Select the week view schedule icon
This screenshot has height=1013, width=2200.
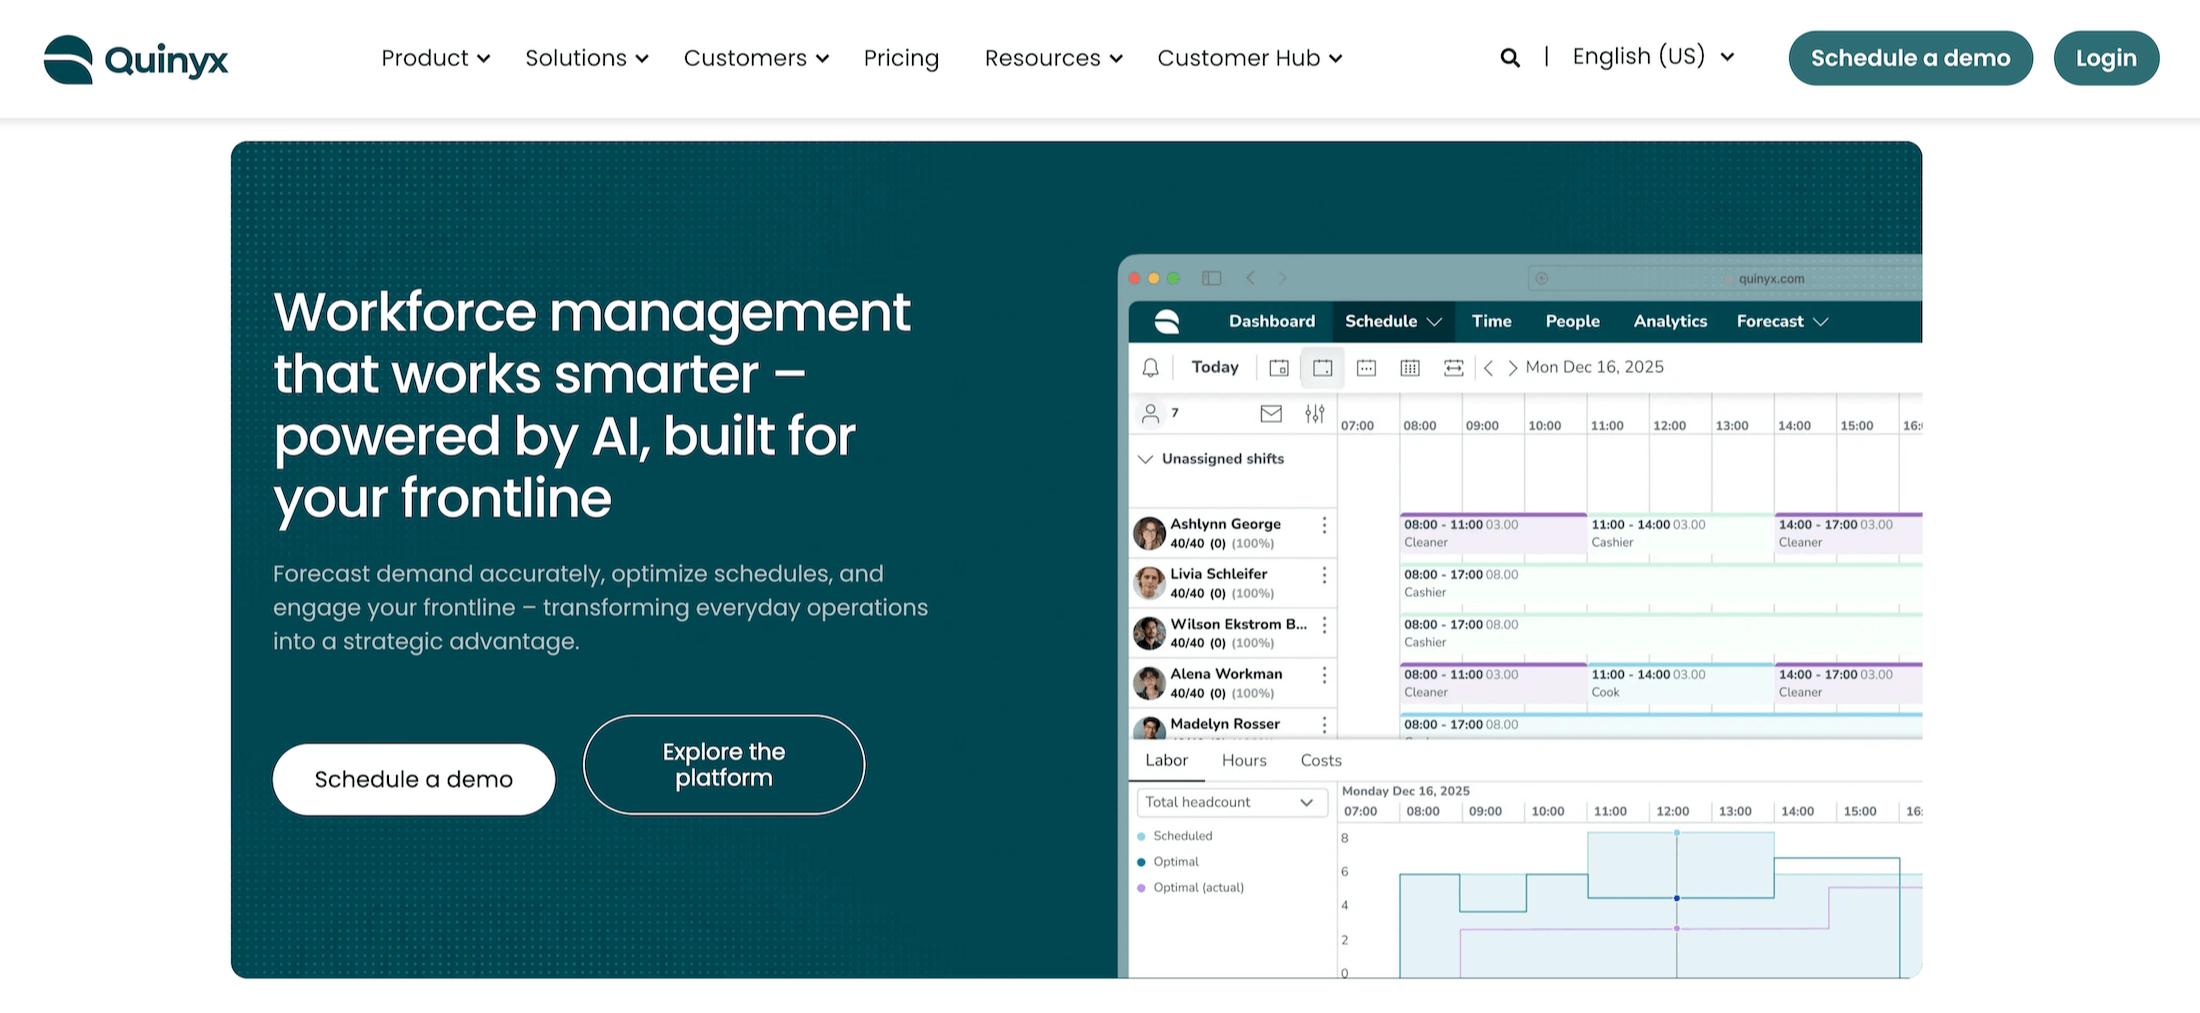click(x=1322, y=367)
